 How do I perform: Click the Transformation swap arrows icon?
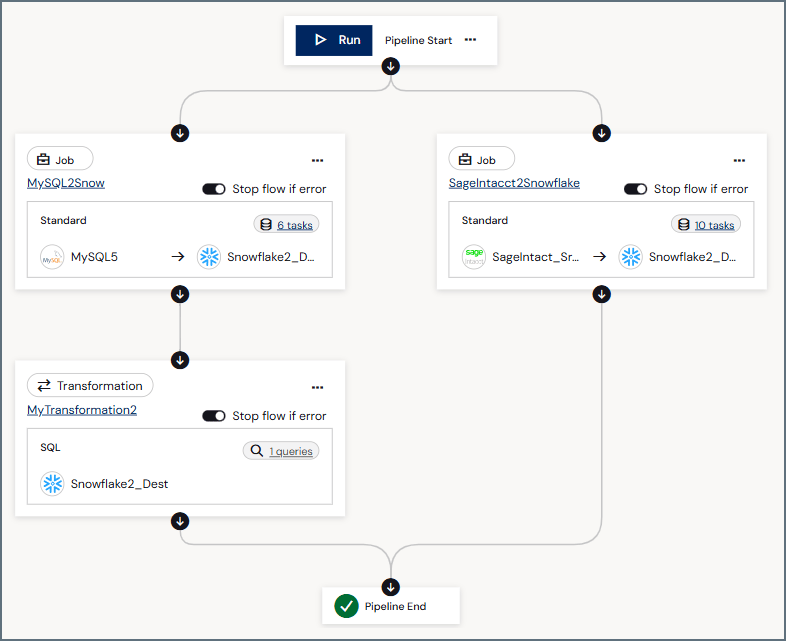(x=44, y=385)
